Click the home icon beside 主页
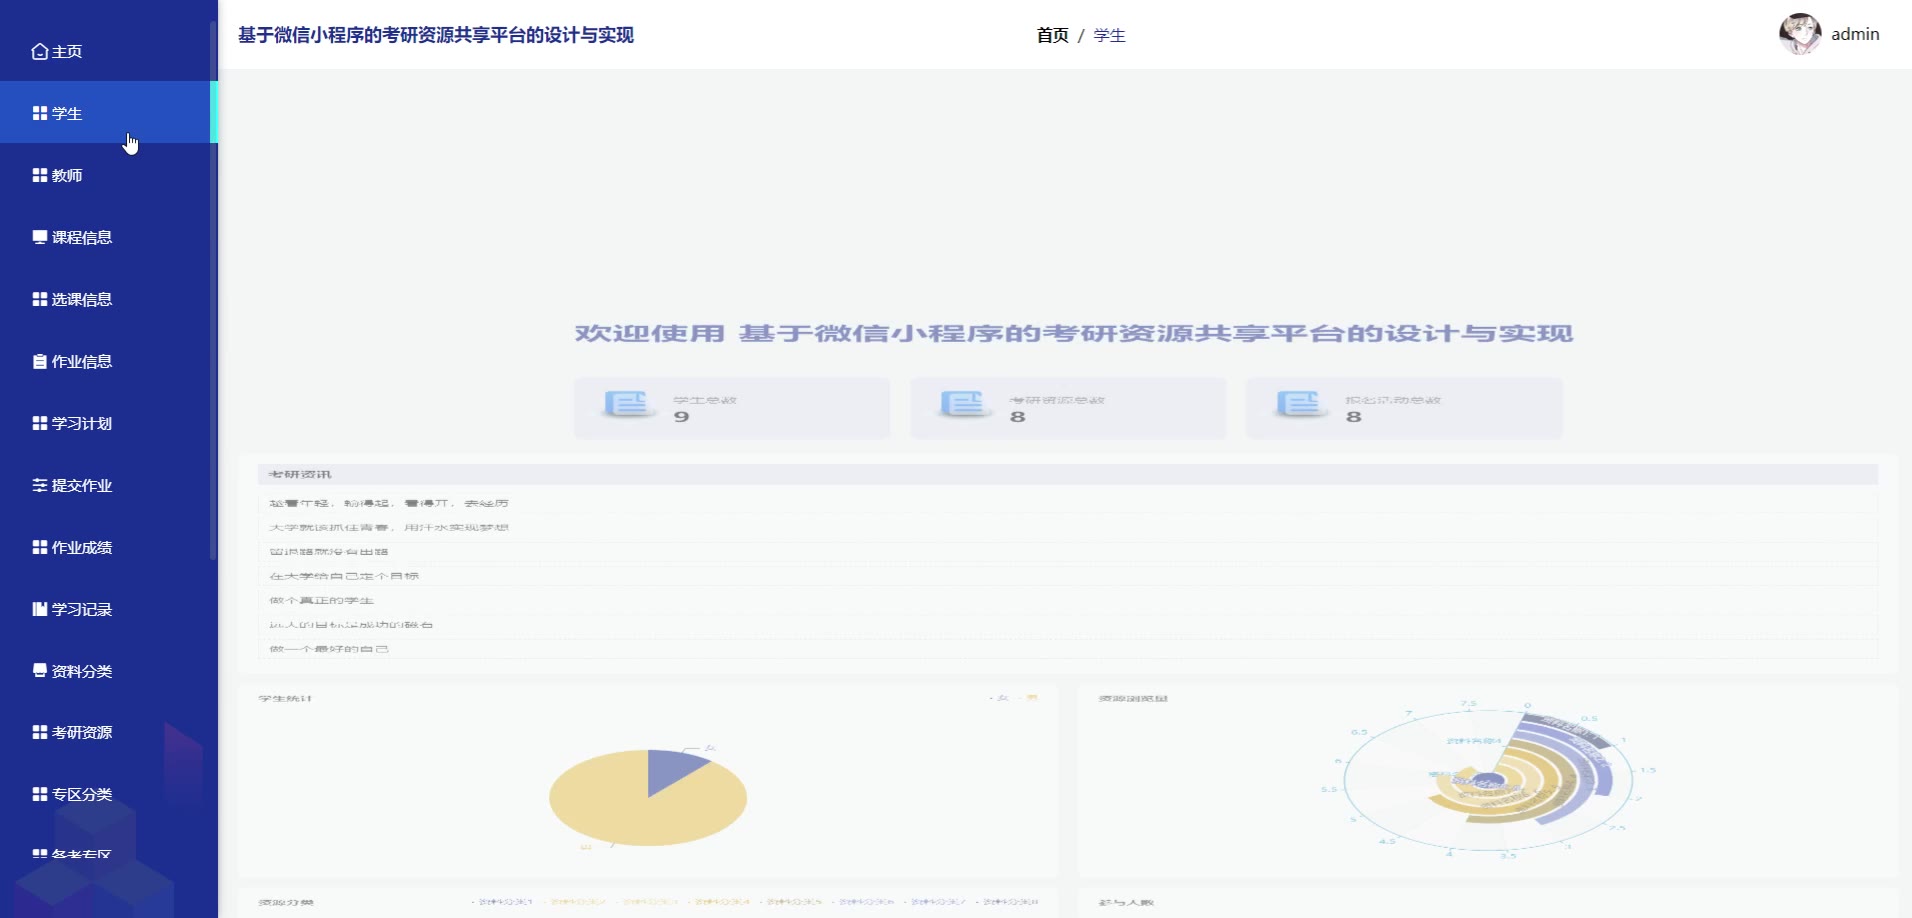1912x918 pixels. [x=40, y=51]
